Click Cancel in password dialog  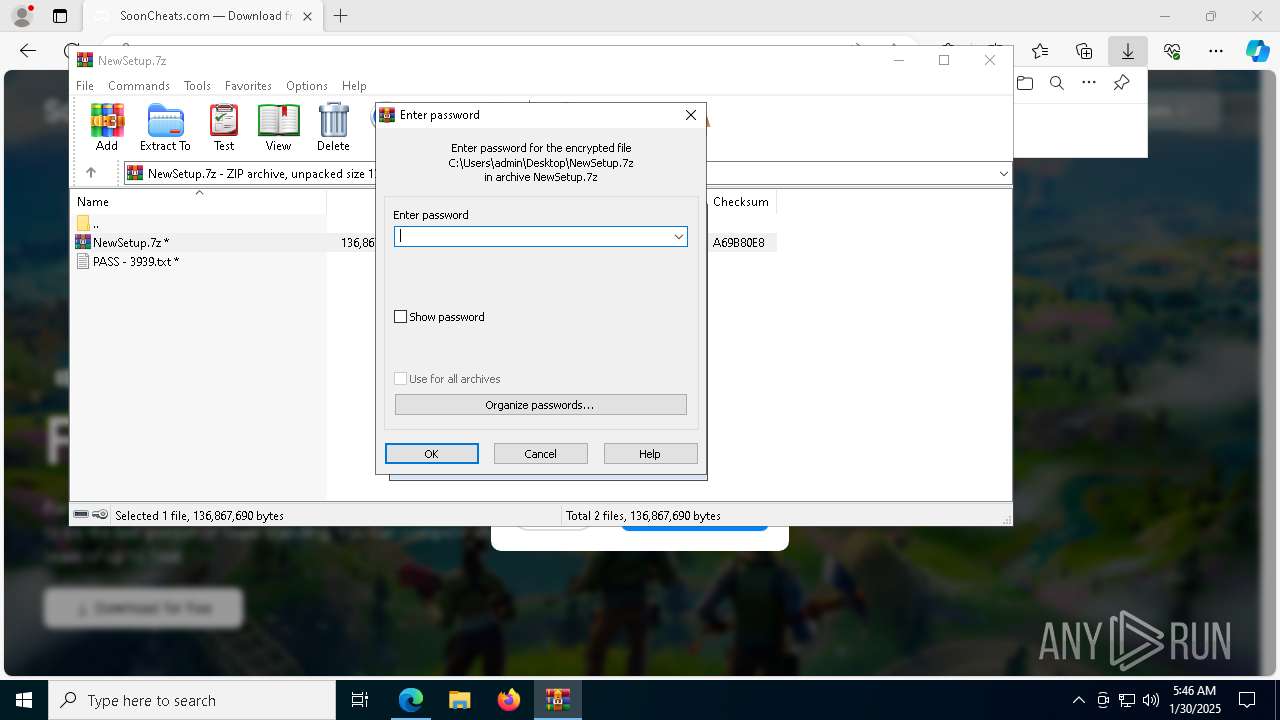coord(541,454)
